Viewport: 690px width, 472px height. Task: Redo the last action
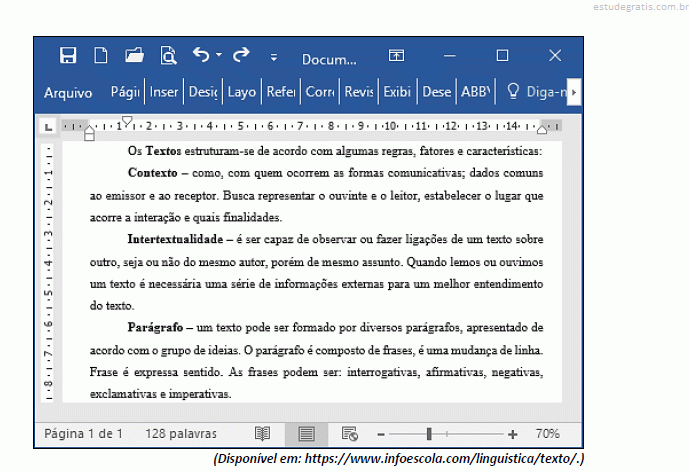[241, 55]
